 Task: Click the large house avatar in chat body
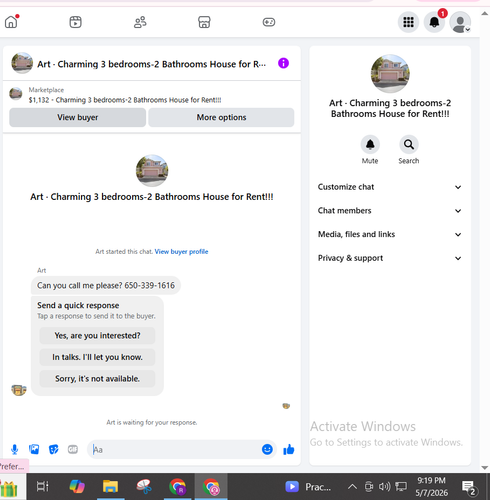(152, 171)
